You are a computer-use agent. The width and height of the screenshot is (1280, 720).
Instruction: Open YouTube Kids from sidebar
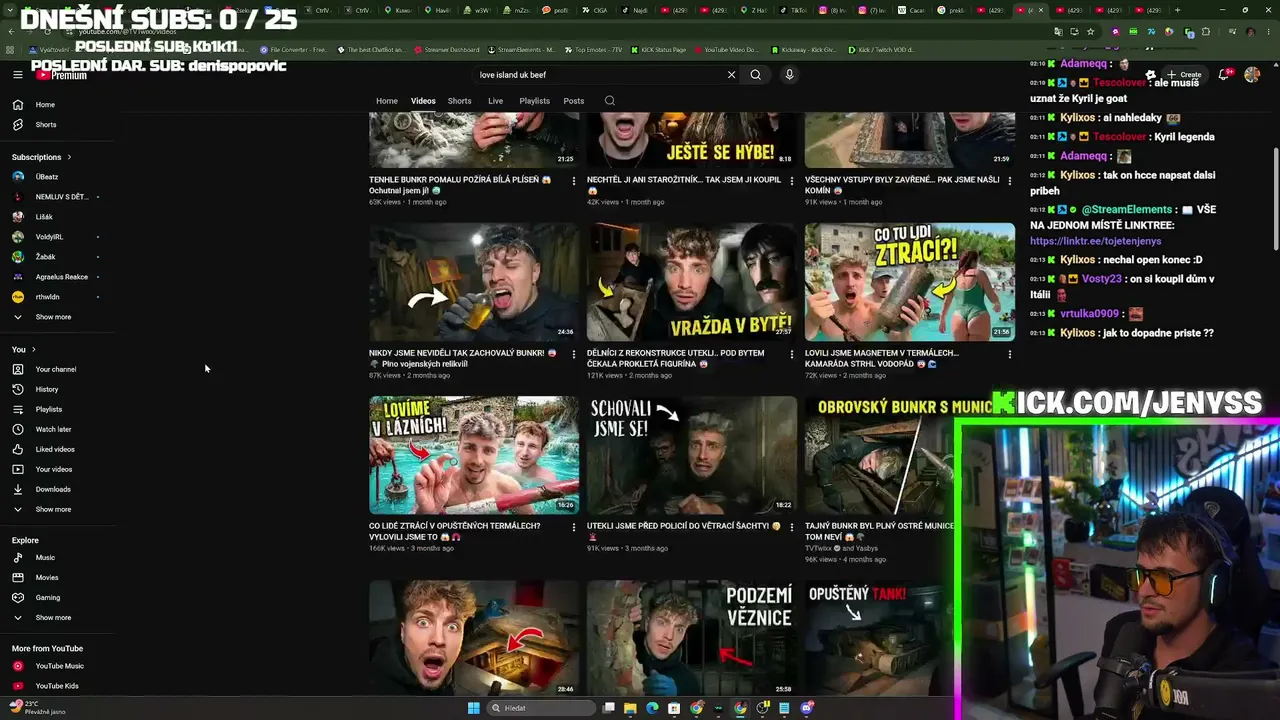[x=57, y=686]
